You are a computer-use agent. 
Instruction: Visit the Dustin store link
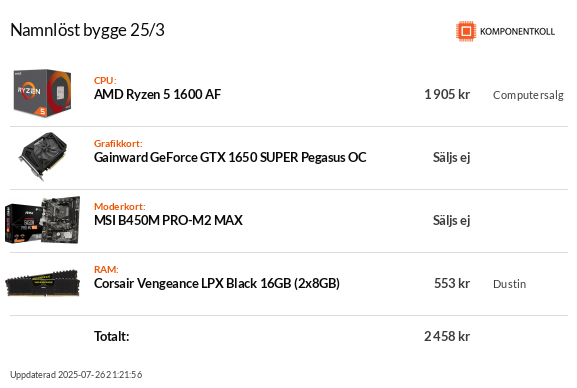tap(509, 284)
